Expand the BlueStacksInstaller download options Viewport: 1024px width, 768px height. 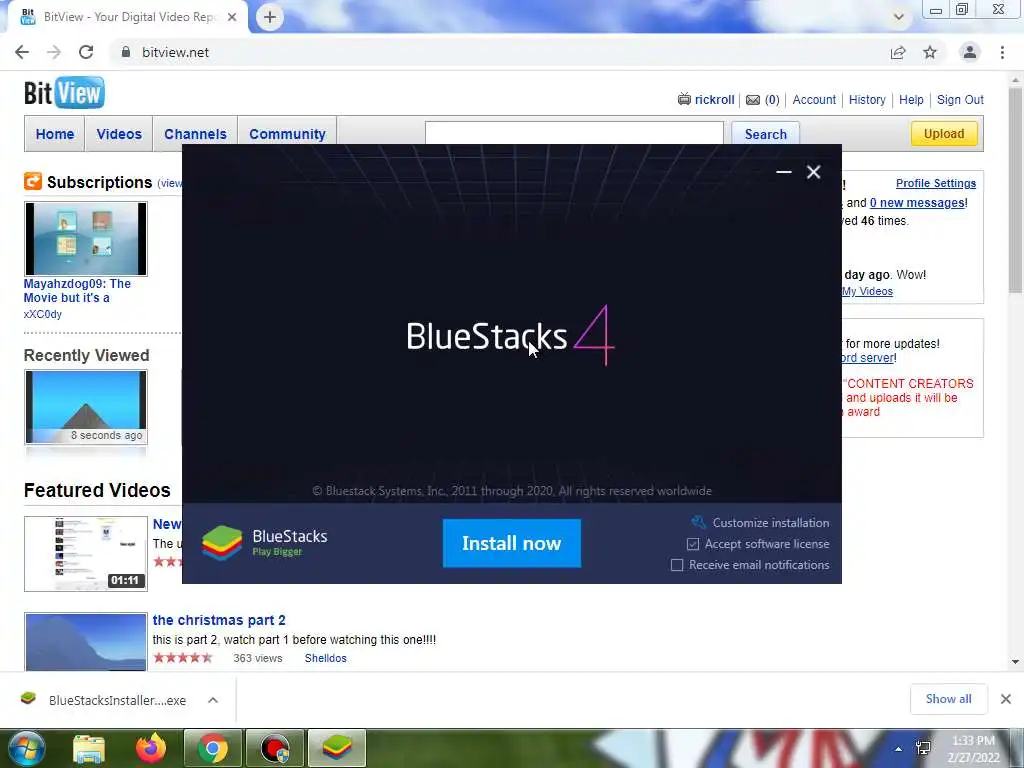click(213, 700)
